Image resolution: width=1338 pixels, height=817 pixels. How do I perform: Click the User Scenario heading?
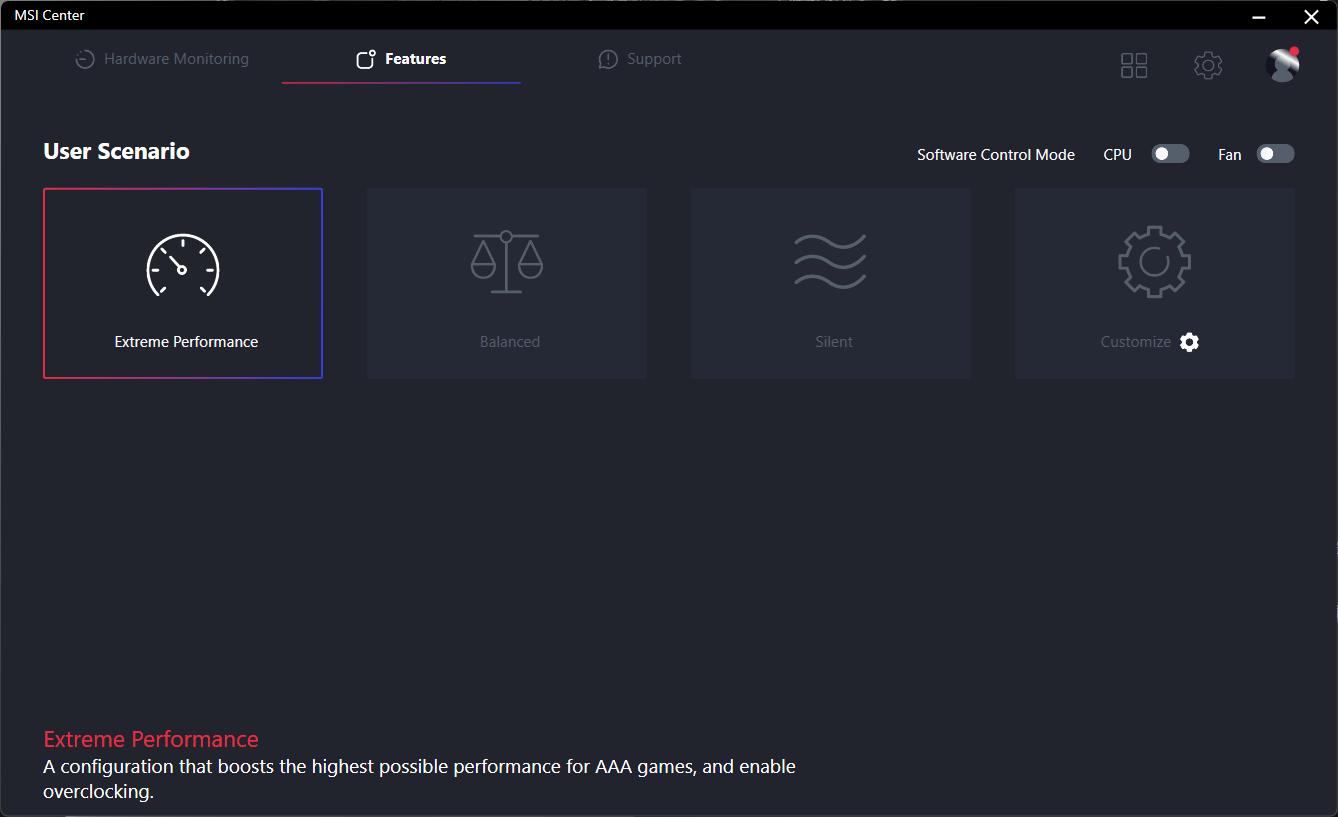click(117, 151)
